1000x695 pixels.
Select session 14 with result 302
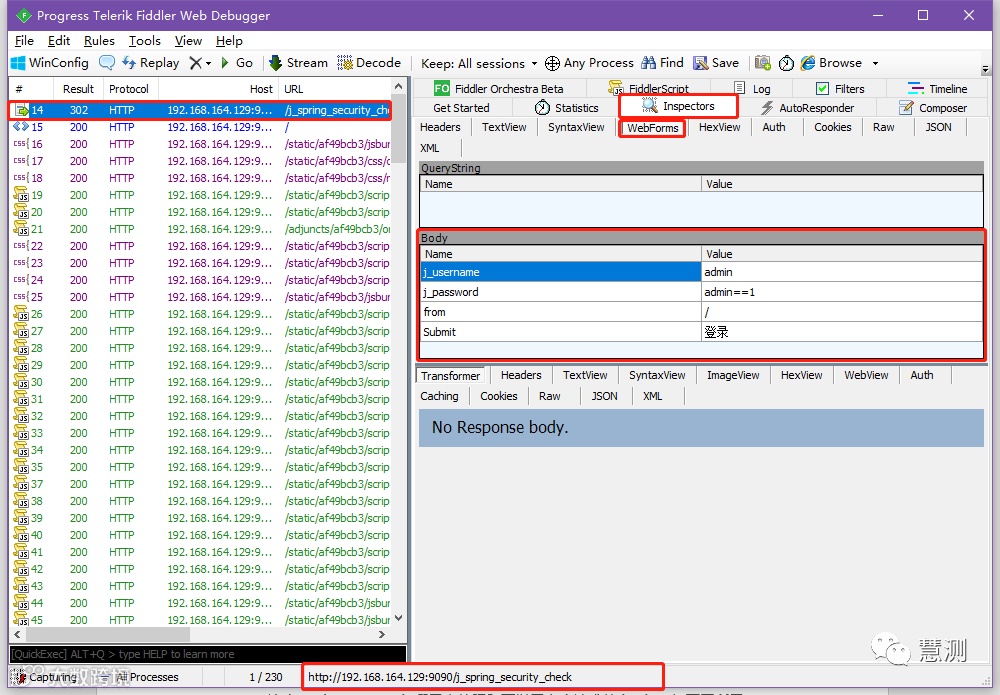(x=200, y=110)
